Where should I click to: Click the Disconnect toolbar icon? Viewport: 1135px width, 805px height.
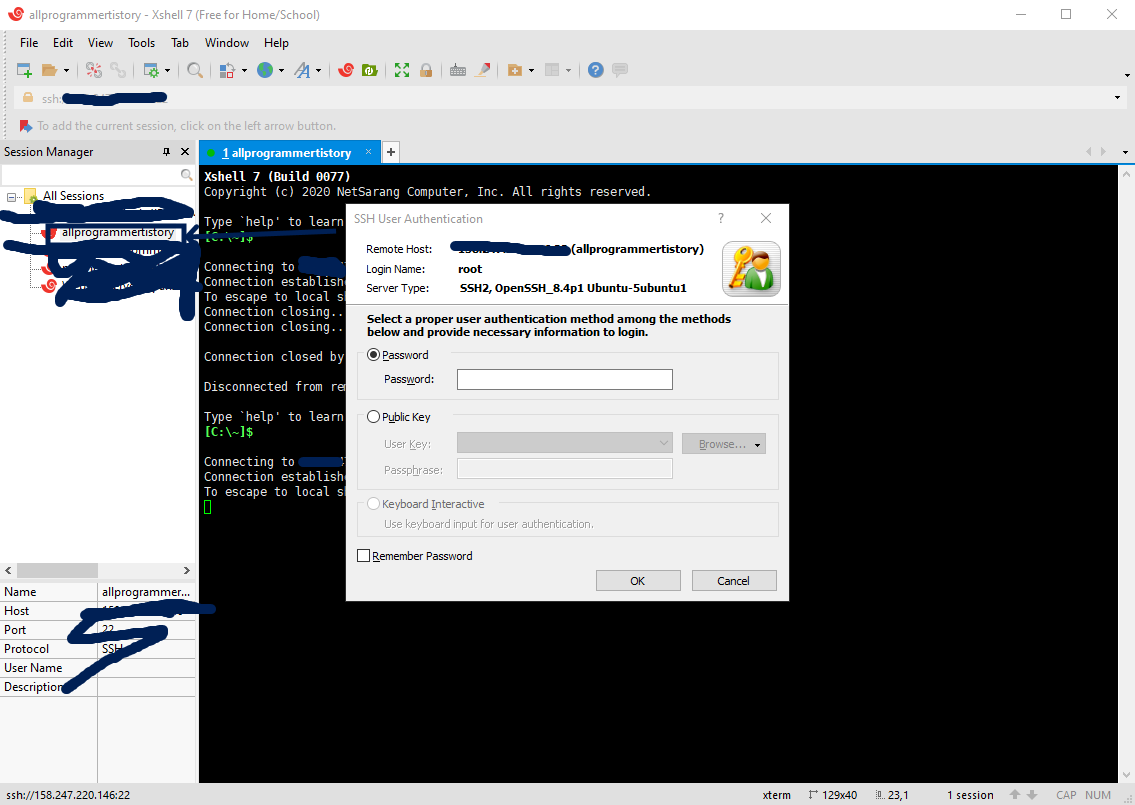point(94,70)
